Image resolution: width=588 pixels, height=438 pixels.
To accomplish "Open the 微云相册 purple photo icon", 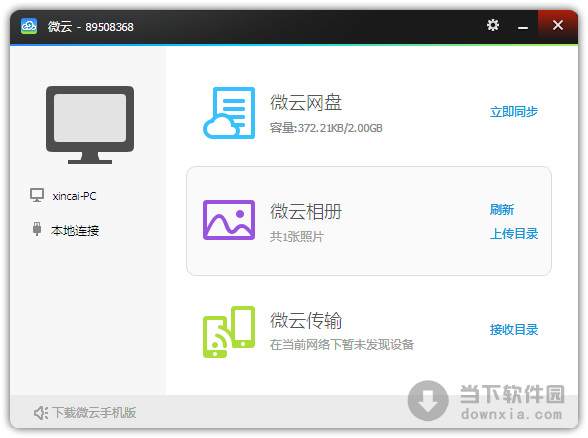I will [x=229, y=220].
